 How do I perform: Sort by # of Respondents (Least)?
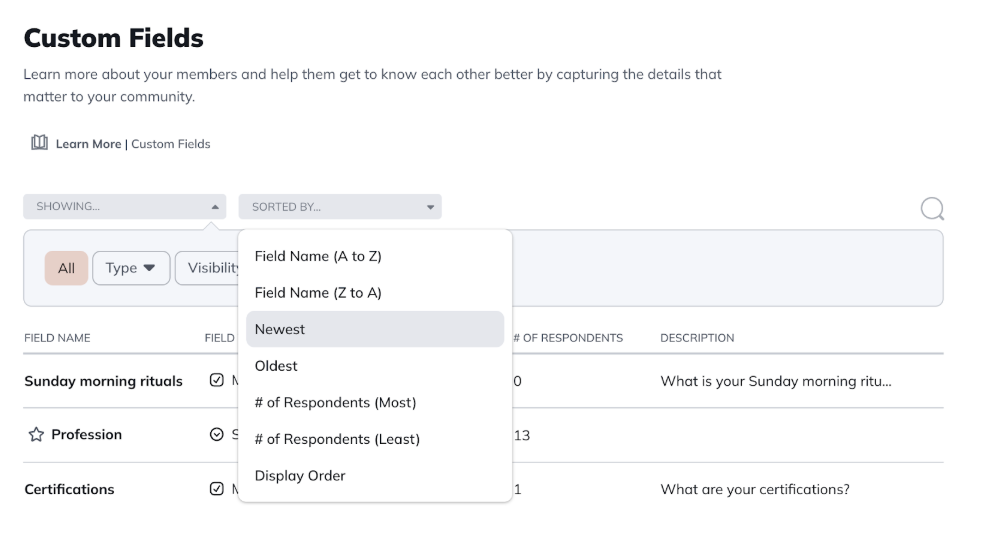(337, 439)
